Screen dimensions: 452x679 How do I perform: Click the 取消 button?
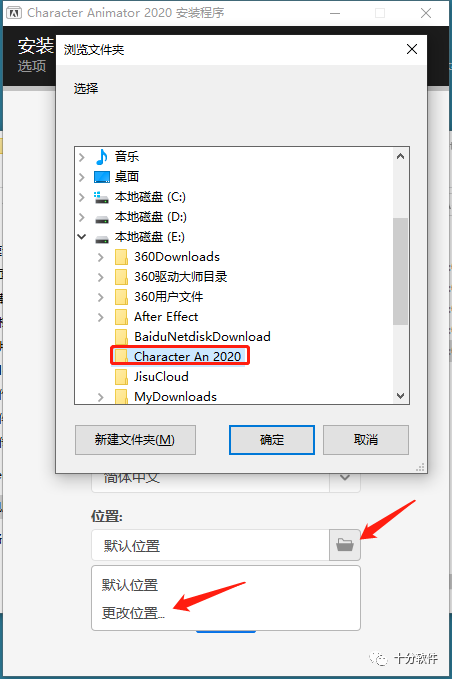[366, 440]
